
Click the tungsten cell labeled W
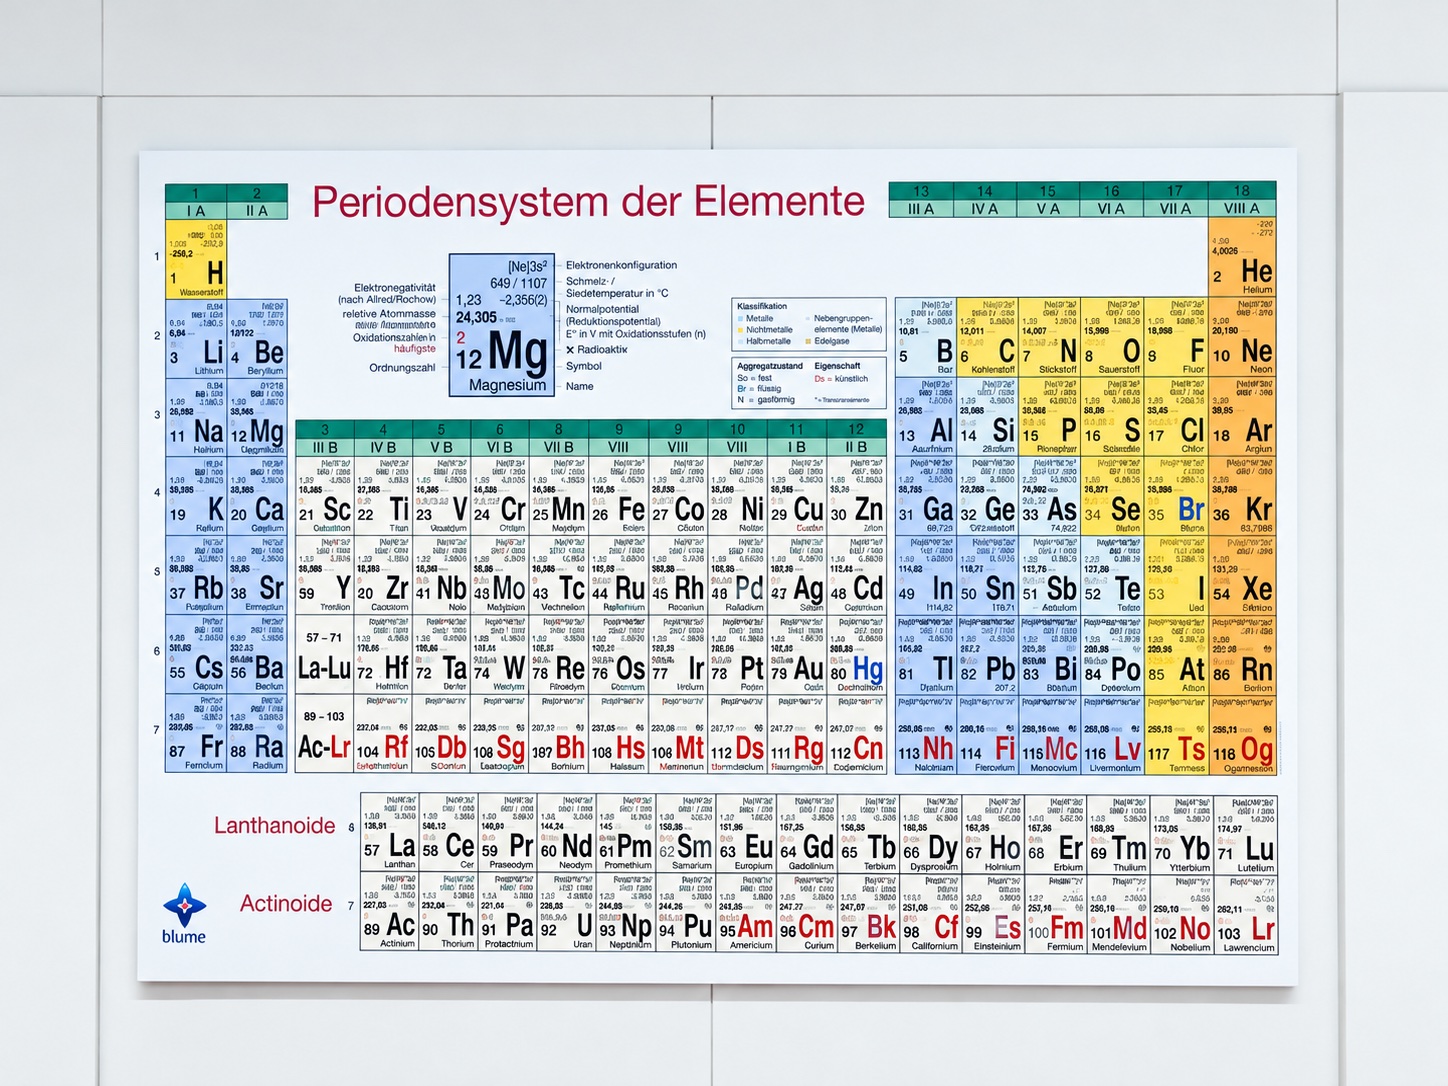[x=500, y=653]
